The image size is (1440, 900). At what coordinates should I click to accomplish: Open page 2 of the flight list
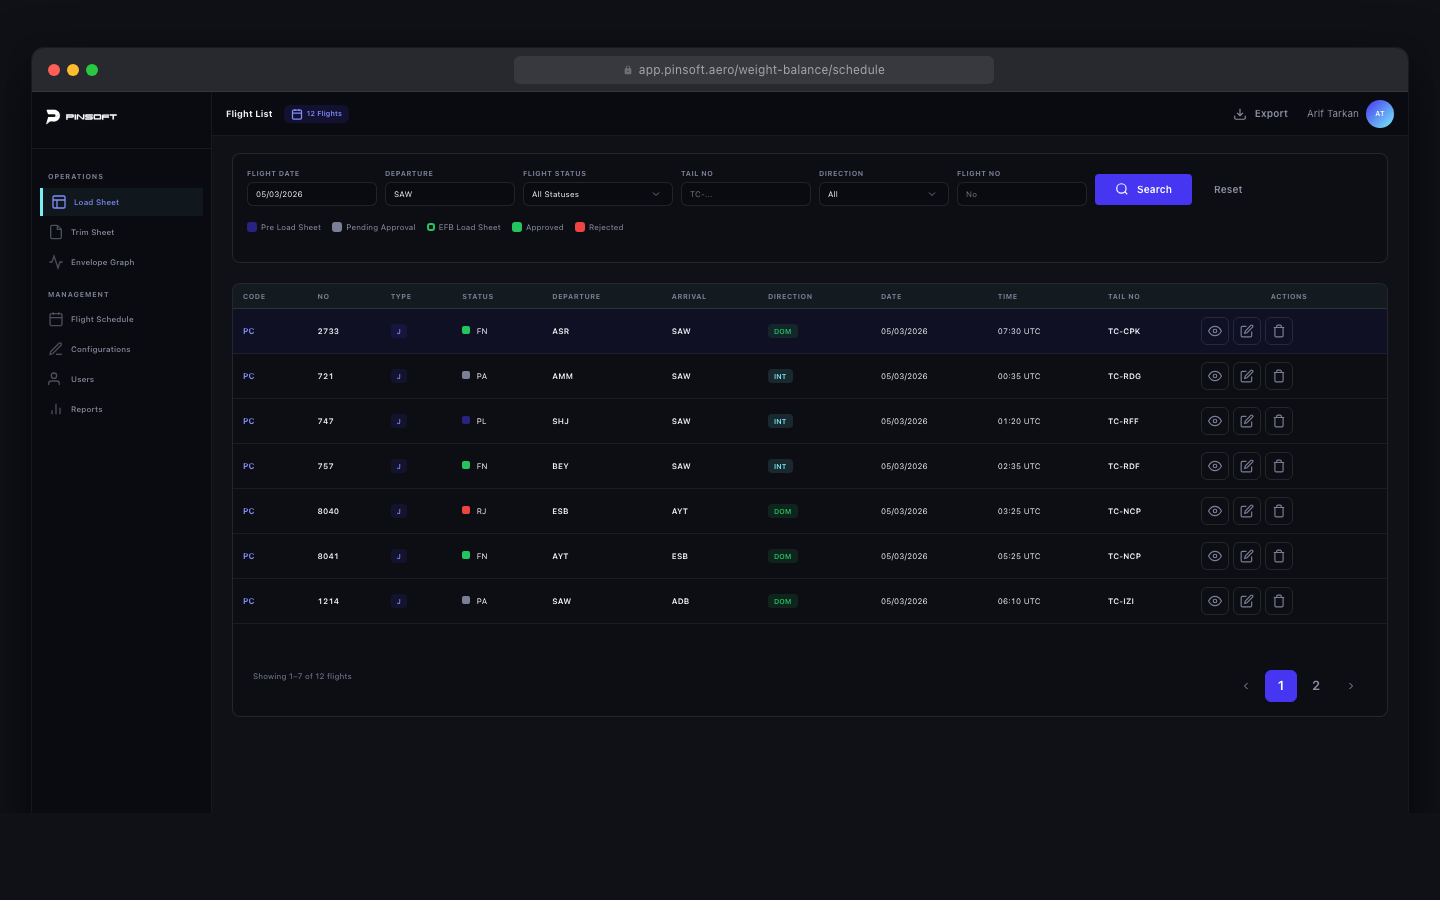pyautogui.click(x=1316, y=686)
